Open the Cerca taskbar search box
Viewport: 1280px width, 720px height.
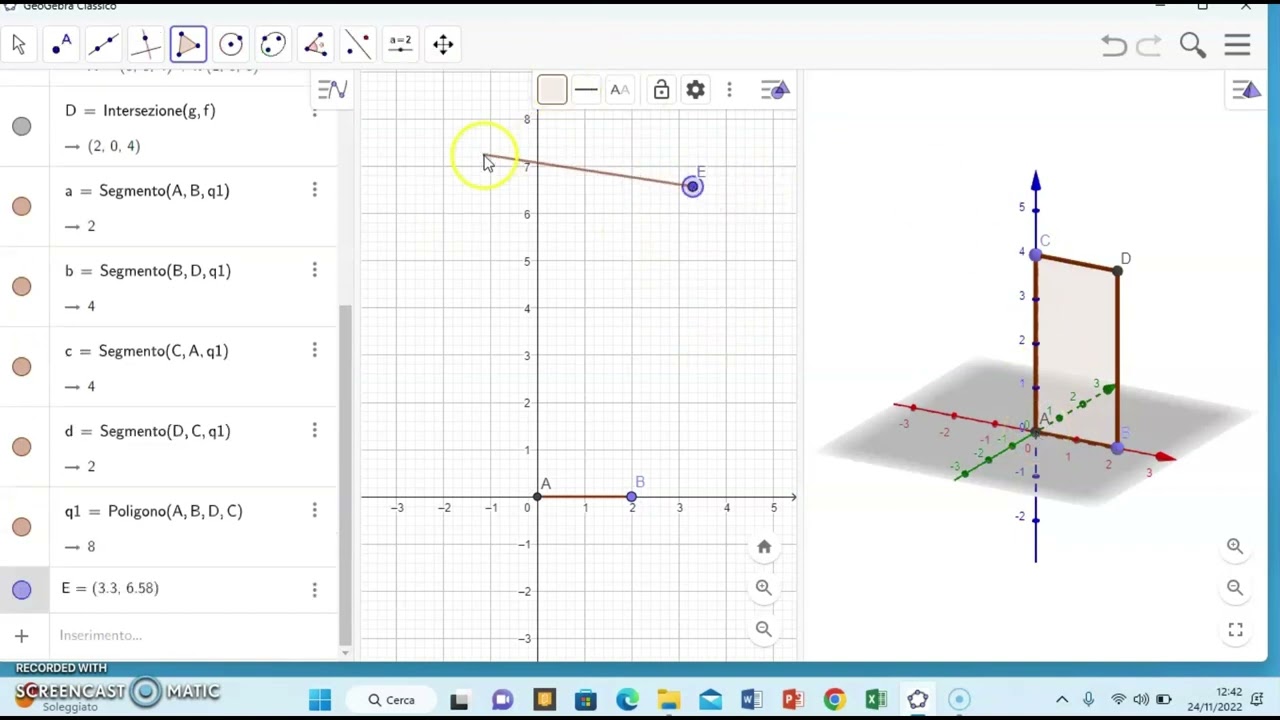point(392,700)
